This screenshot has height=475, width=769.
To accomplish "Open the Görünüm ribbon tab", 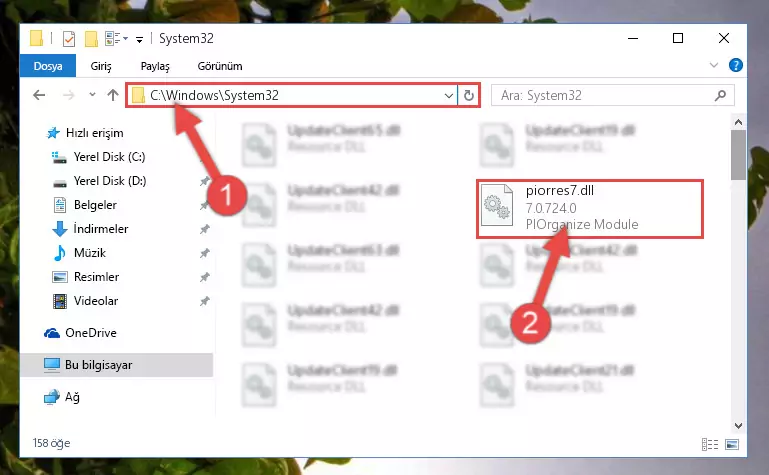I will (220, 66).
